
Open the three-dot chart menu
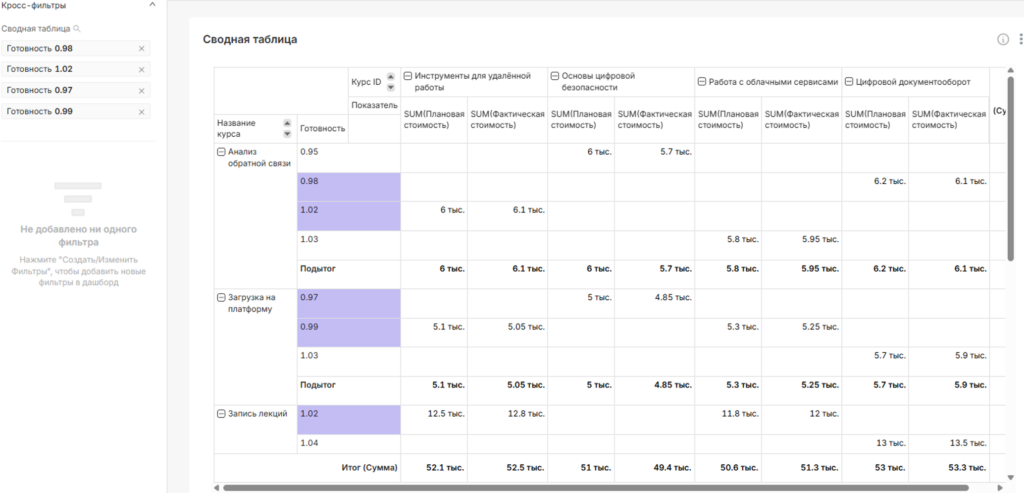point(1021,39)
